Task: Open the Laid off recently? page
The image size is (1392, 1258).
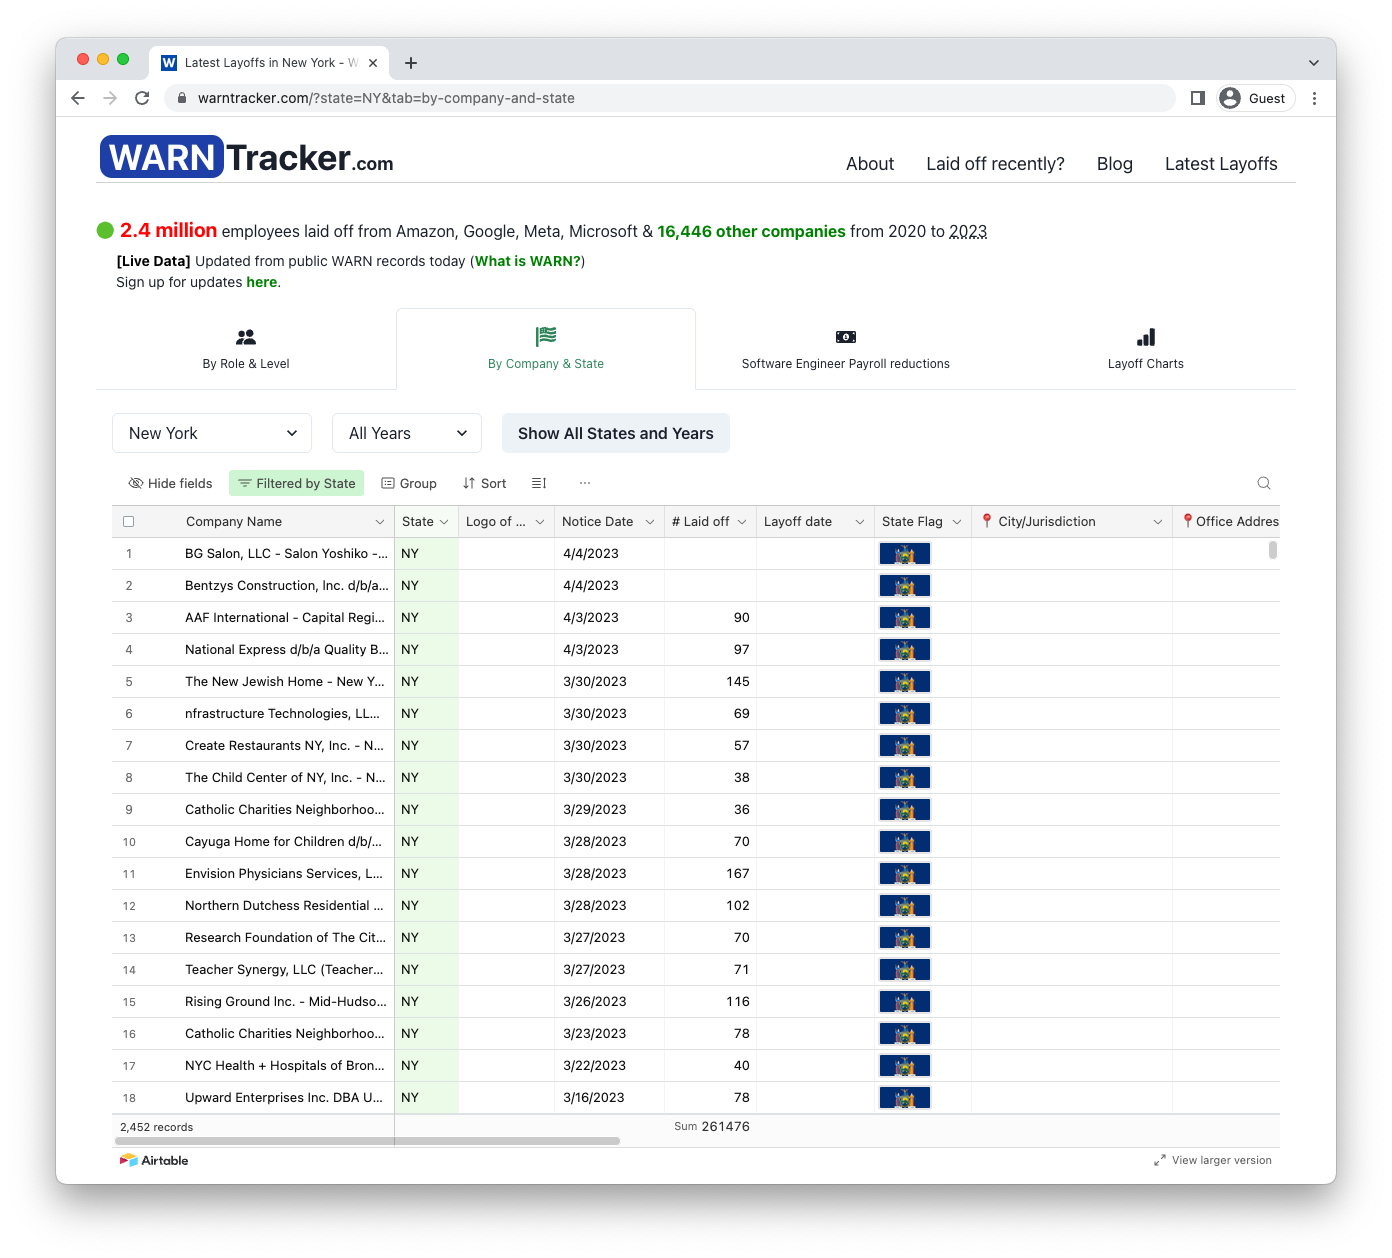Action: pyautogui.click(x=995, y=164)
